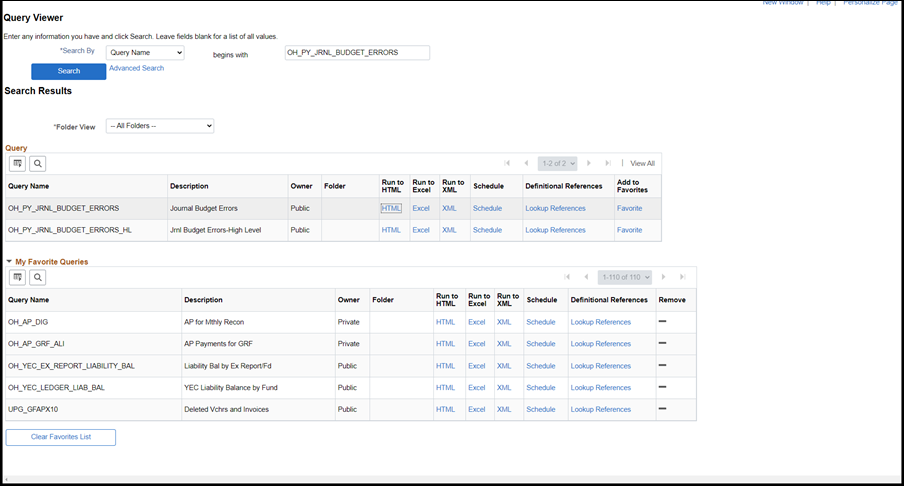Open the 1-110 of 110 rows dropdown
Image resolution: width=904 pixels, height=486 pixels.
(x=625, y=277)
